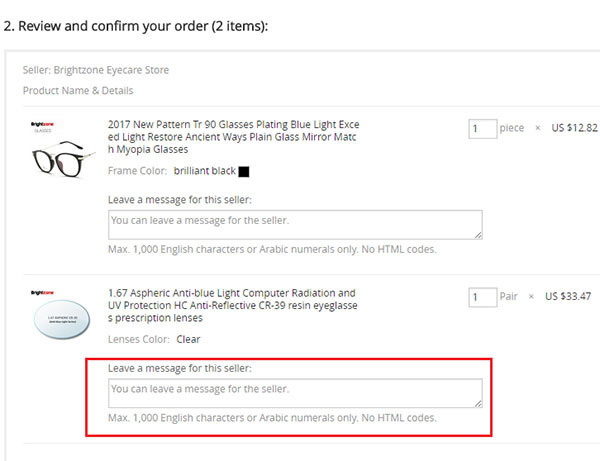
Task: Click the Review and confirm your order heading
Action: pos(136,26)
